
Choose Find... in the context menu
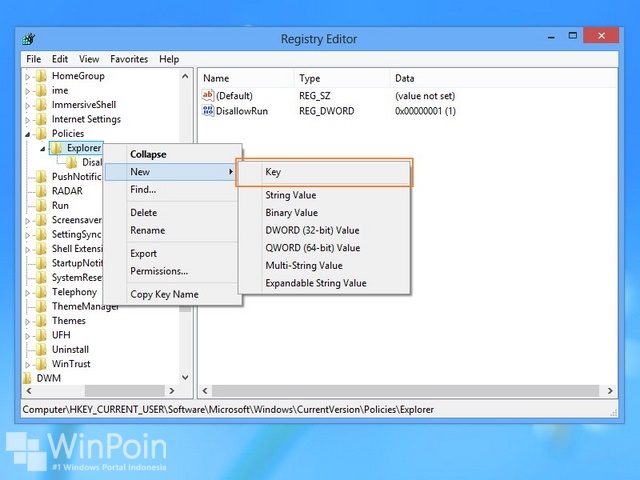pyautogui.click(x=173, y=189)
